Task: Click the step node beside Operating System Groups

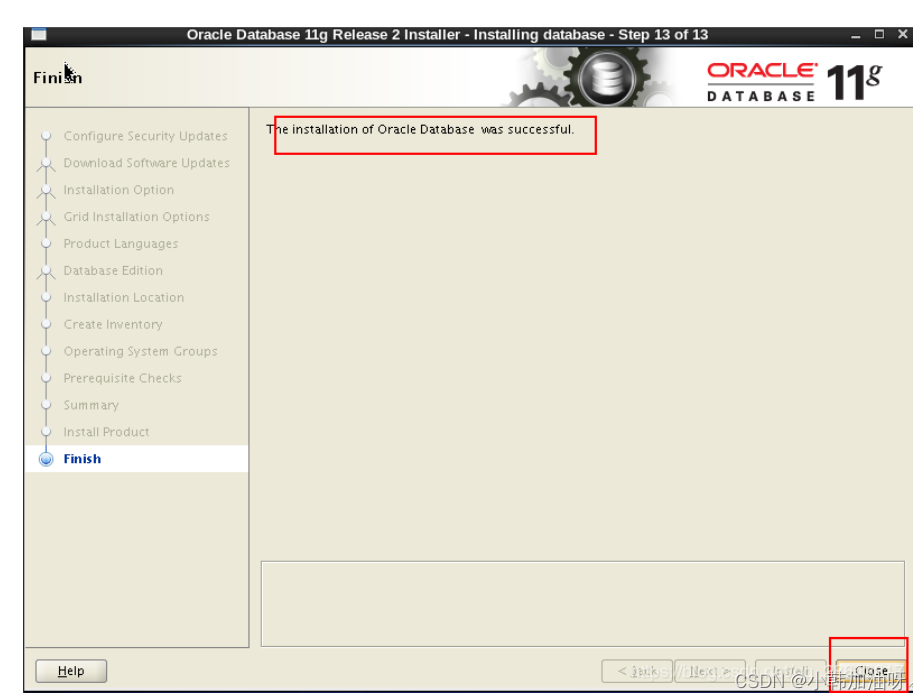Action: [46, 351]
